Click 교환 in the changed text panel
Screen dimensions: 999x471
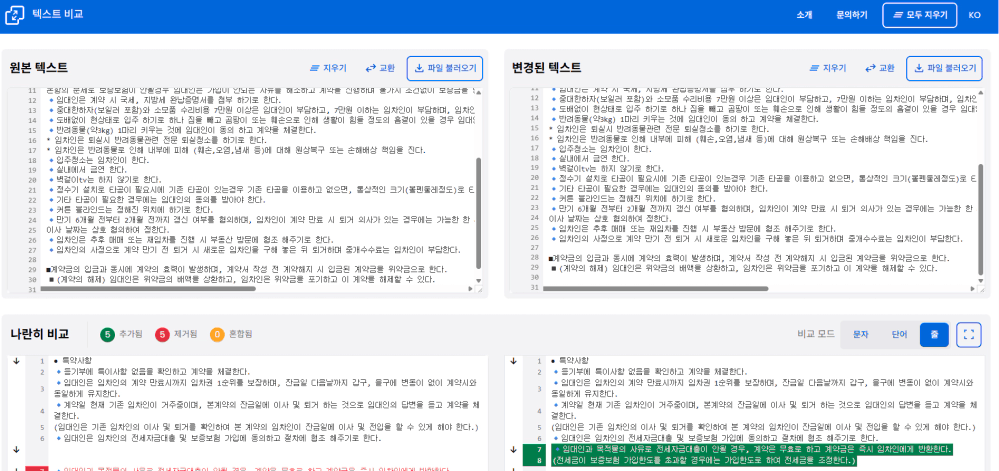coord(879,68)
